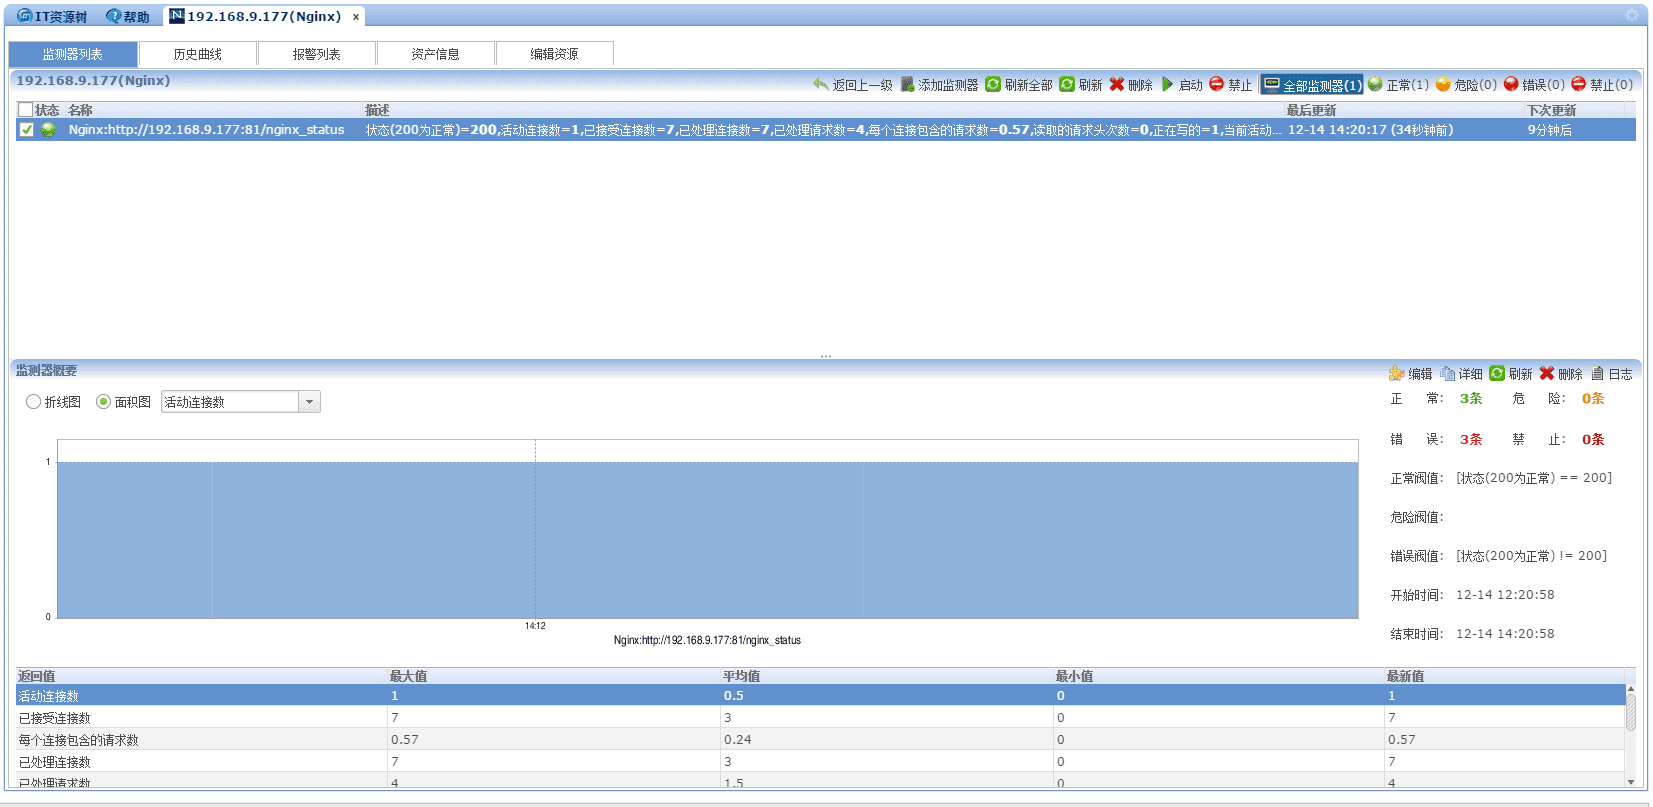Click the top toolbar 刷新 icon
This screenshot has width=1653, height=807.
(x=1067, y=84)
